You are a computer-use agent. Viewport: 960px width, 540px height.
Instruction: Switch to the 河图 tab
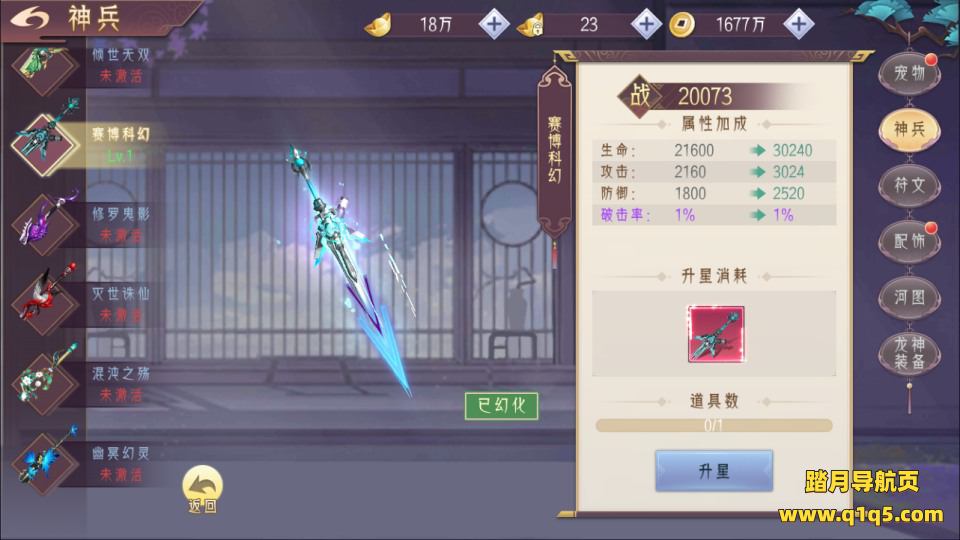click(x=909, y=298)
